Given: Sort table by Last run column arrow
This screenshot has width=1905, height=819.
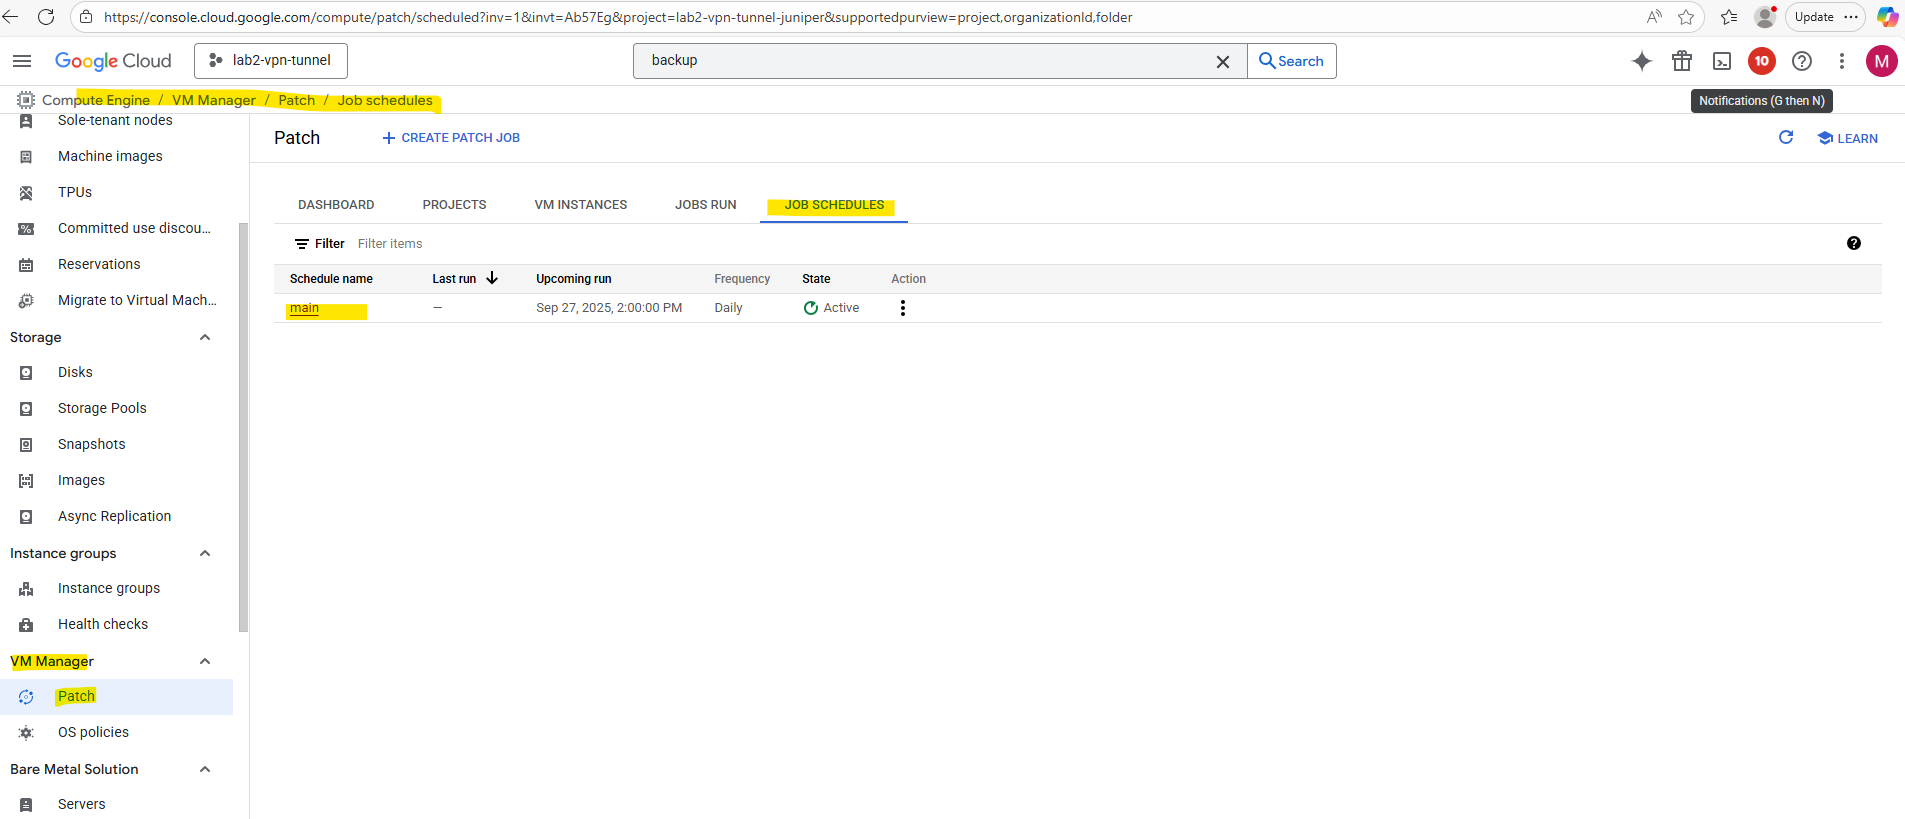Looking at the screenshot, I should click(492, 279).
